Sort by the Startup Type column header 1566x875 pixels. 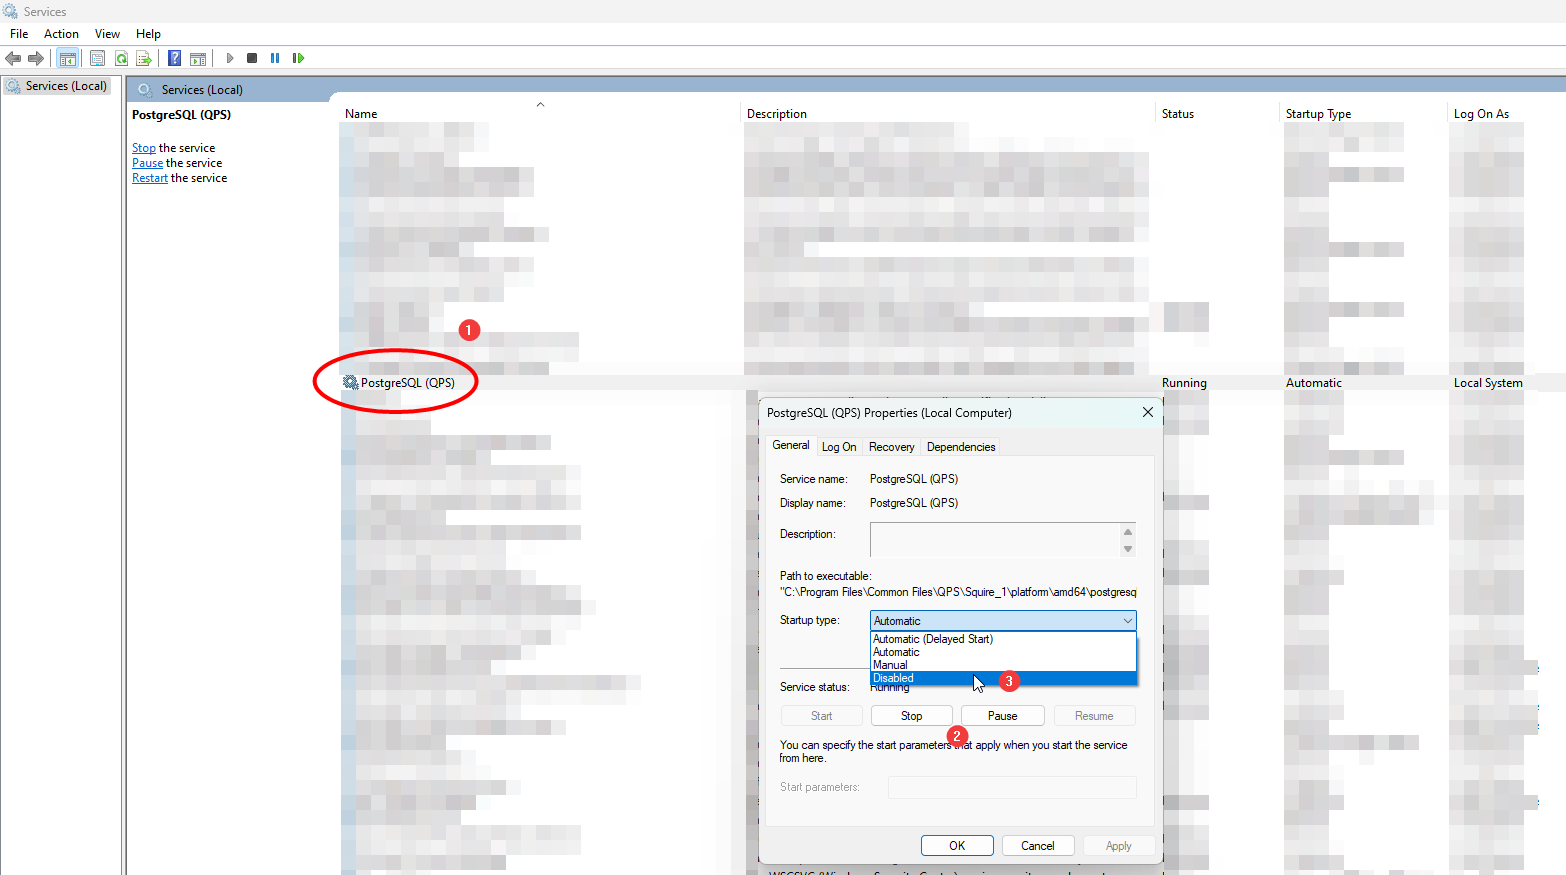click(x=1365, y=114)
